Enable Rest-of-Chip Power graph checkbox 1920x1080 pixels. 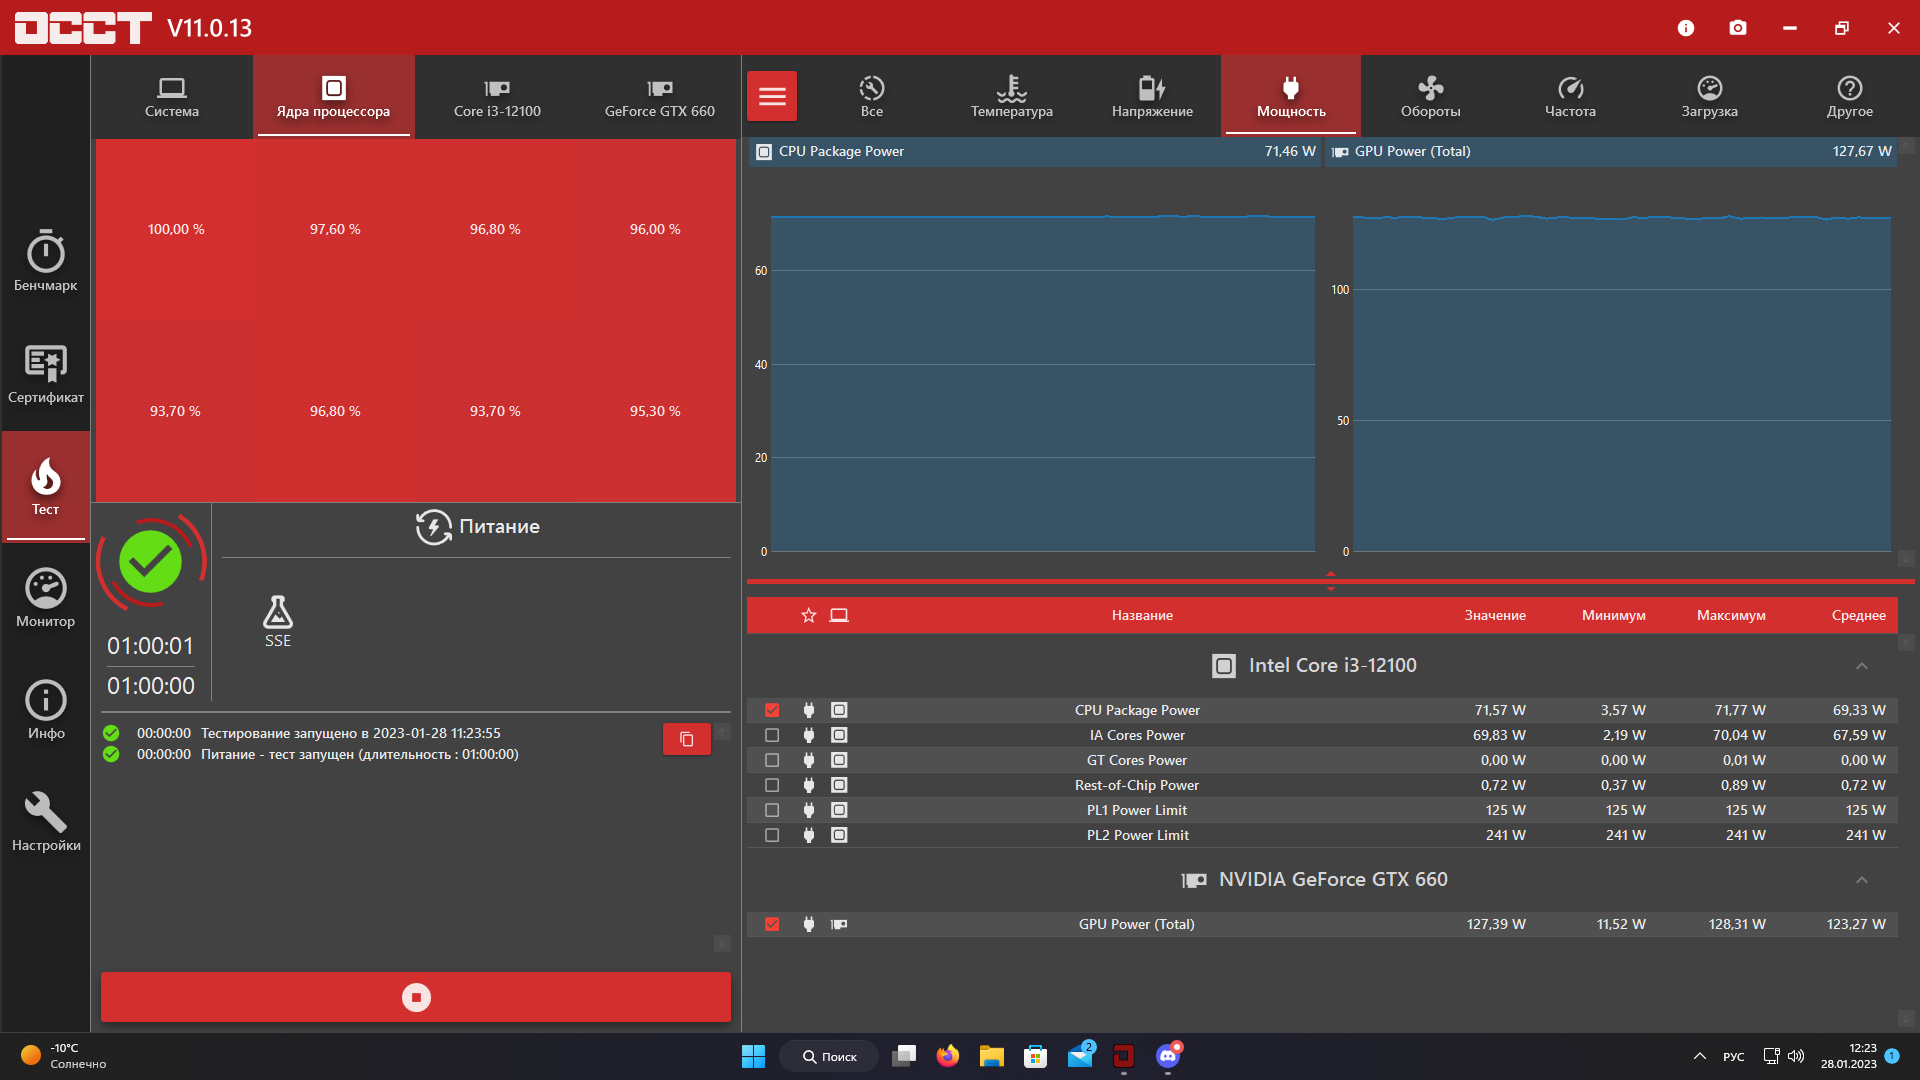click(772, 785)
